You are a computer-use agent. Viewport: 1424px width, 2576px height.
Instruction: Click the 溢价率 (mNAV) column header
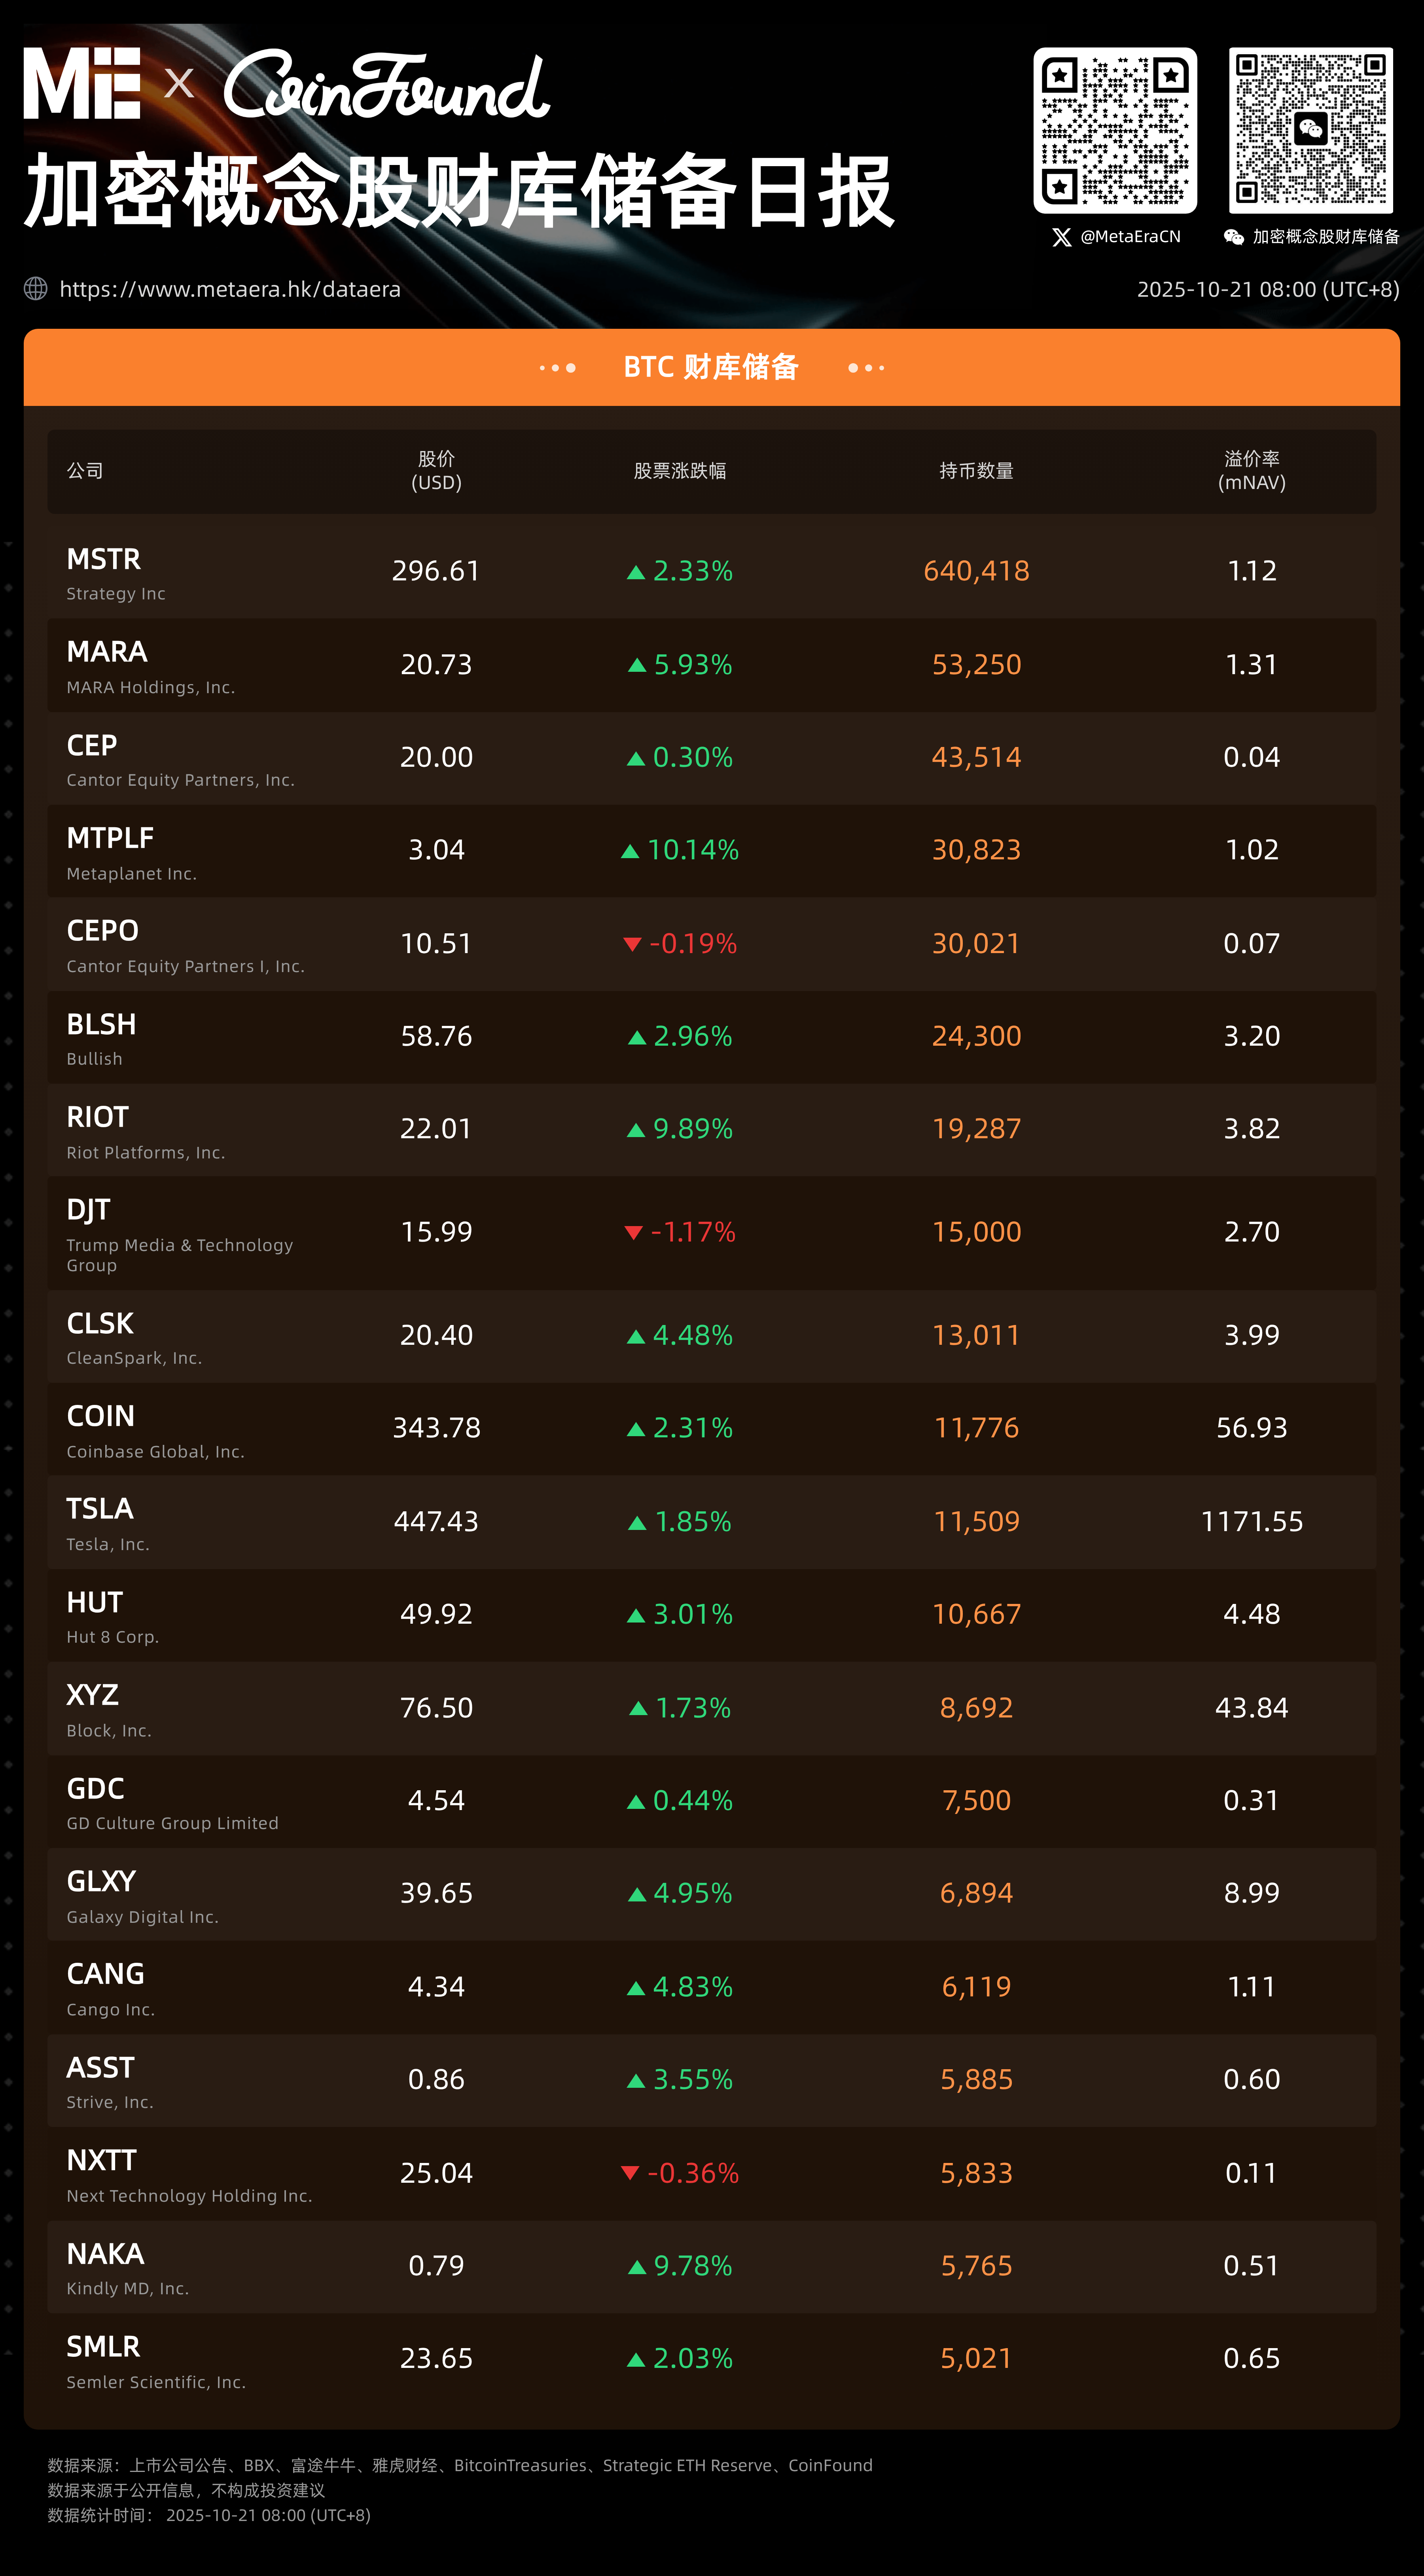[x=1251, y=471]
